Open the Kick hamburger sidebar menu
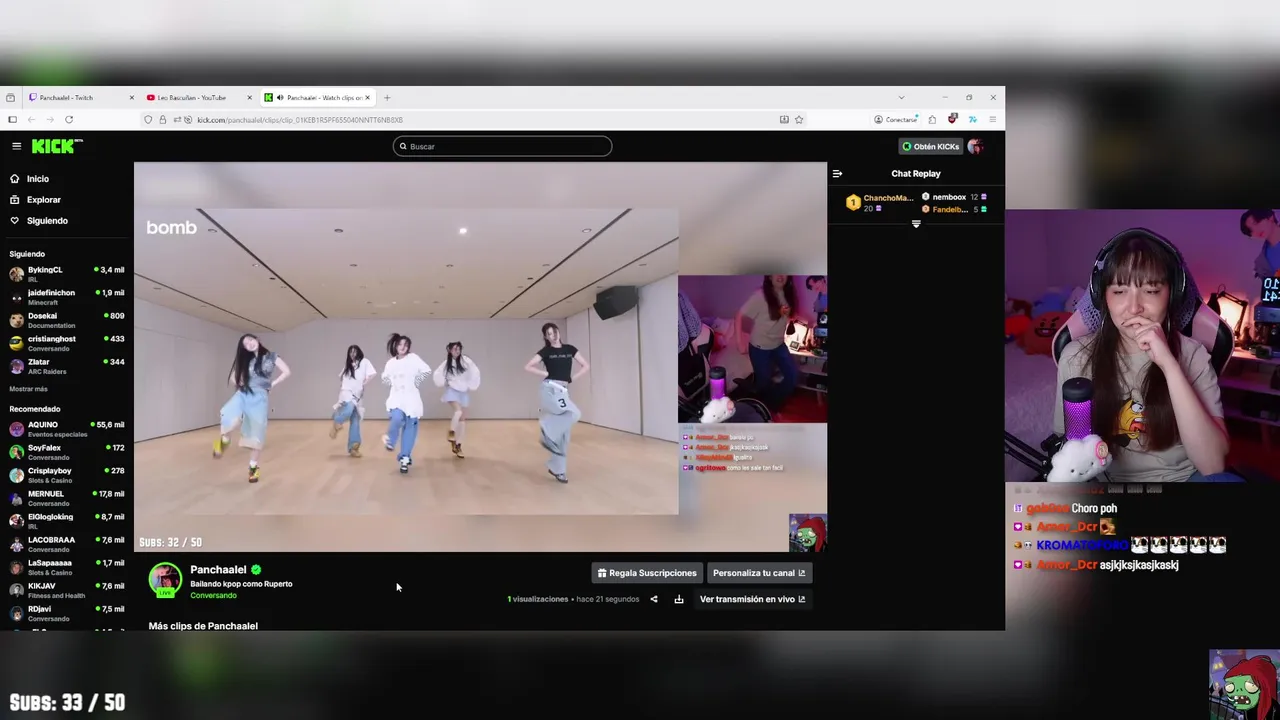 point(16,146)
